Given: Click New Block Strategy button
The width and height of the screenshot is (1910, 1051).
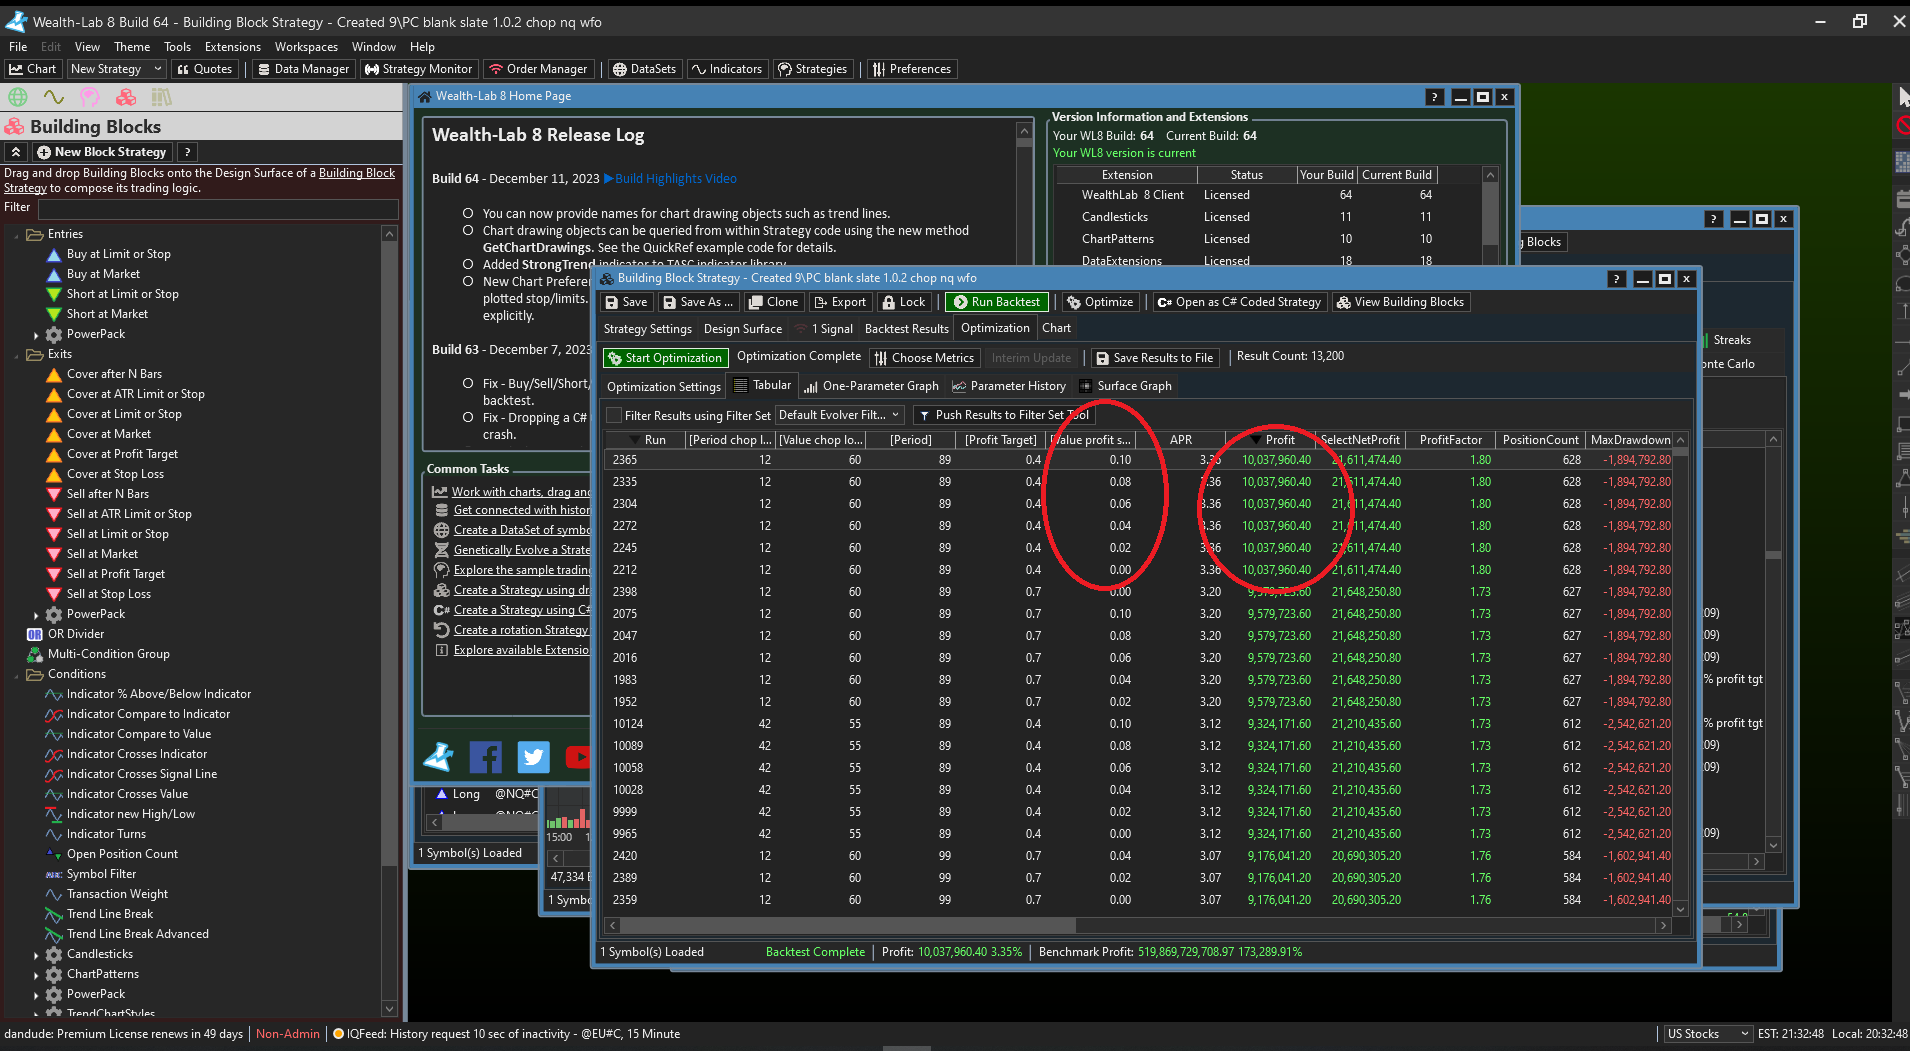Looking at the screenshot, I should pyautogui.click(x=101, y=152).
